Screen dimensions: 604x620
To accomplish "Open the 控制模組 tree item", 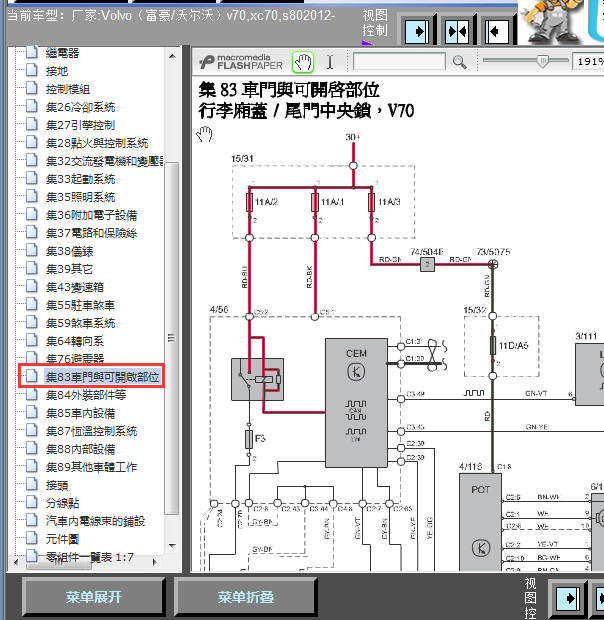I will pyautogui.click(x=68, y=89).
